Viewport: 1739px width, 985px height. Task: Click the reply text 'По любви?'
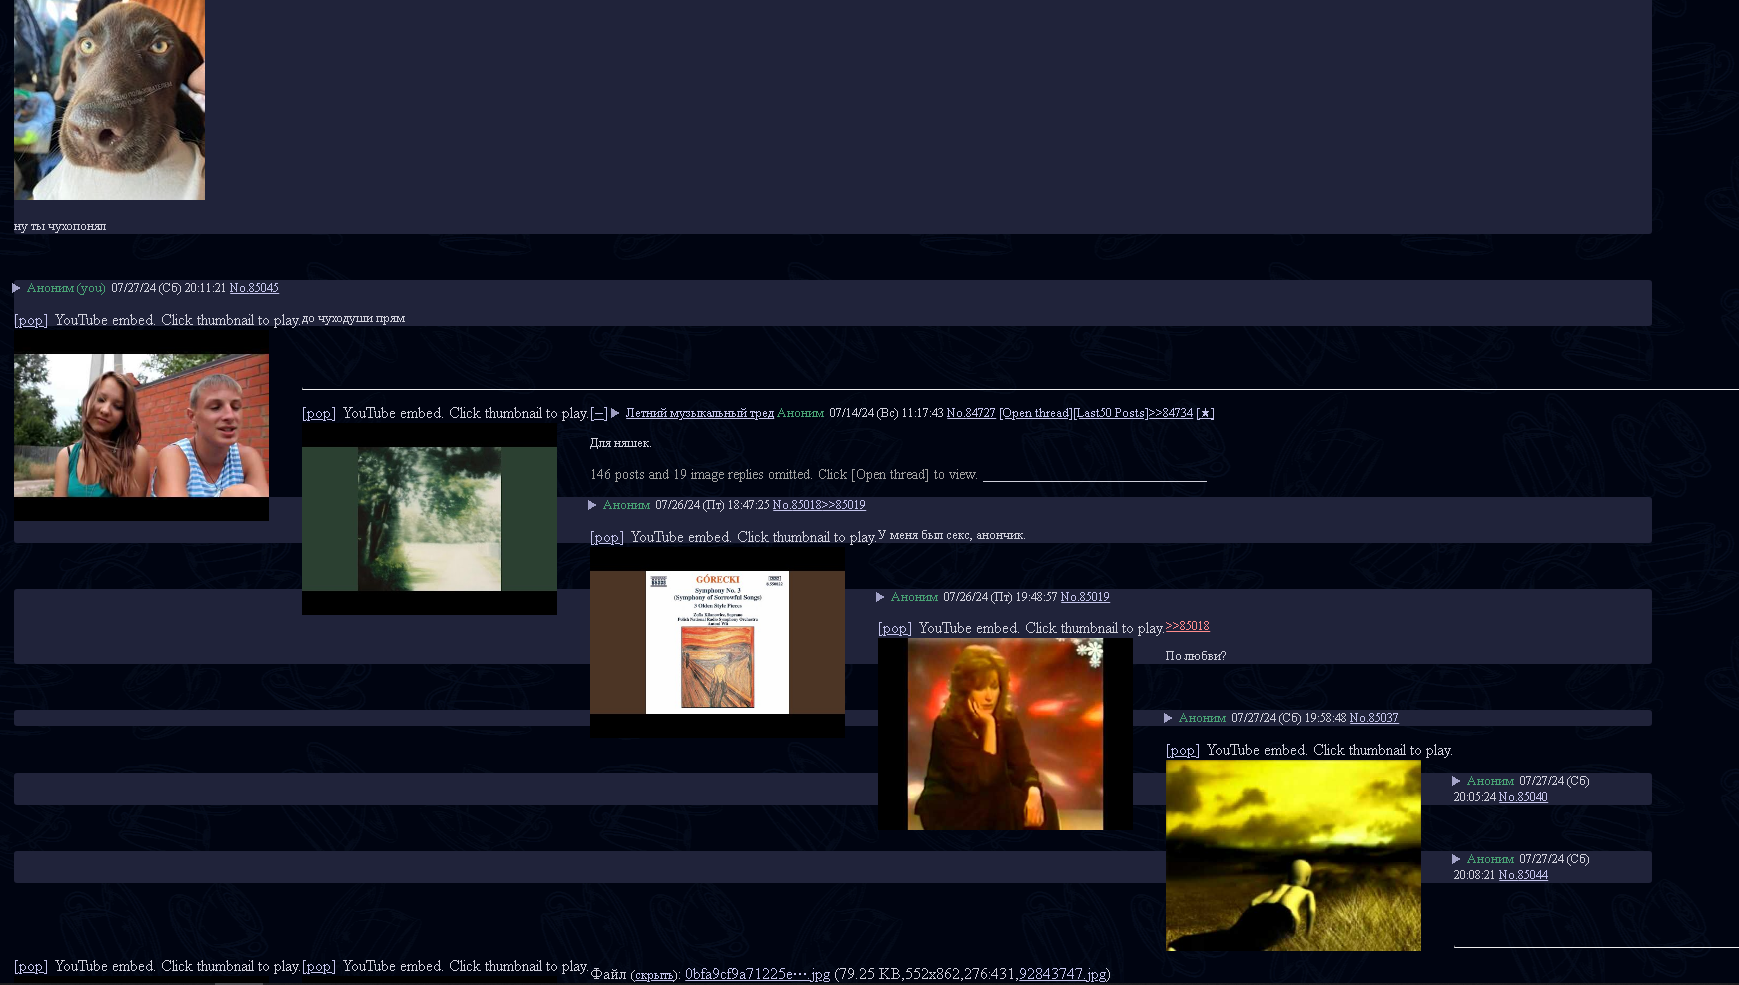point(1196,656)
